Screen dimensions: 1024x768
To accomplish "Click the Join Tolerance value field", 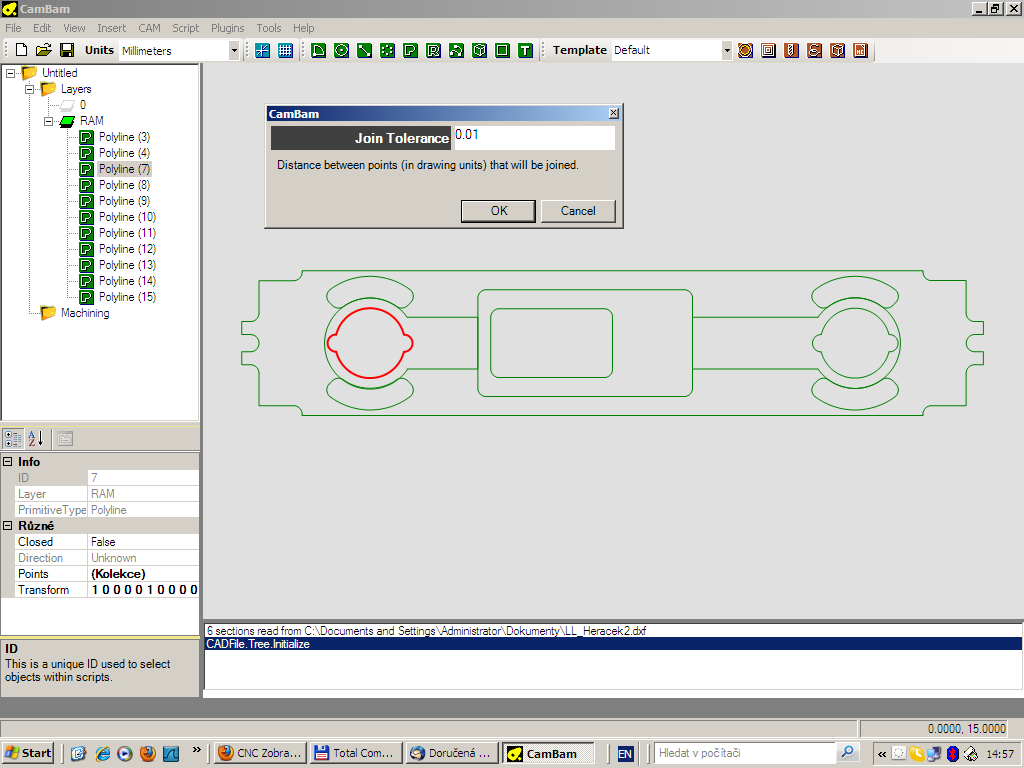I will [533, 135].
